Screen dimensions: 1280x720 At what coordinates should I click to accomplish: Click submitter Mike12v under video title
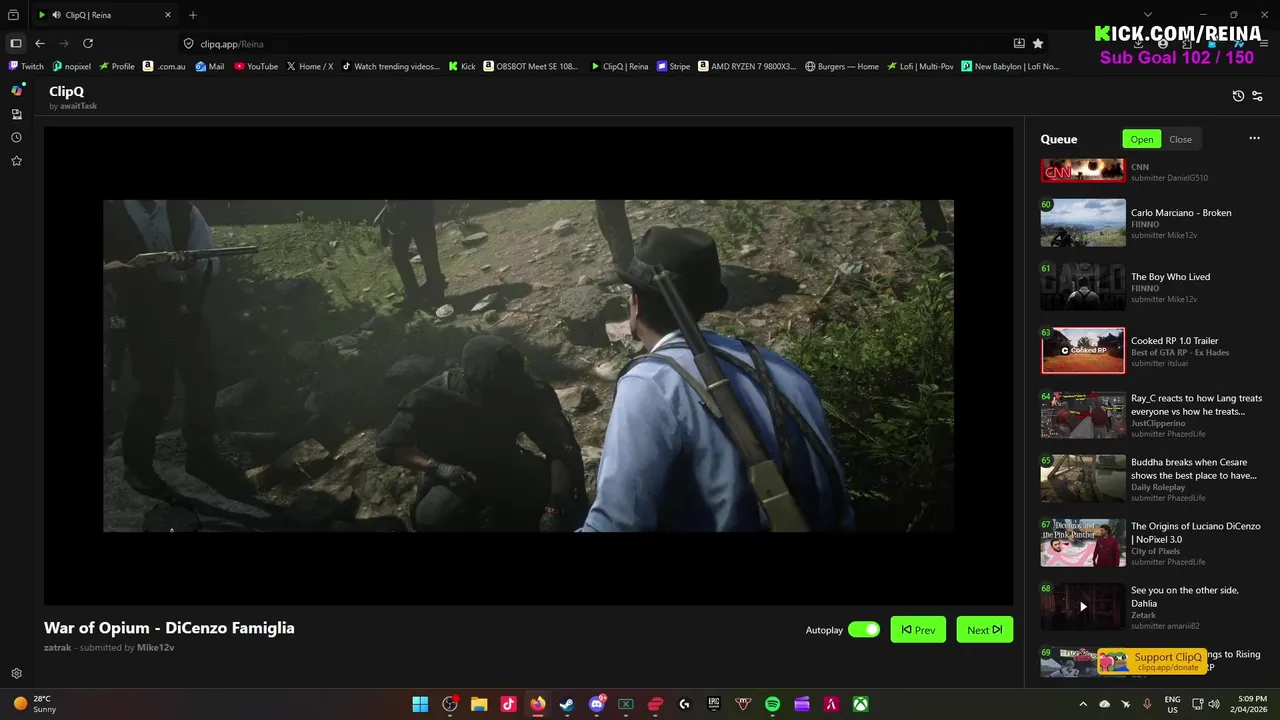click(x=156, y=648)
